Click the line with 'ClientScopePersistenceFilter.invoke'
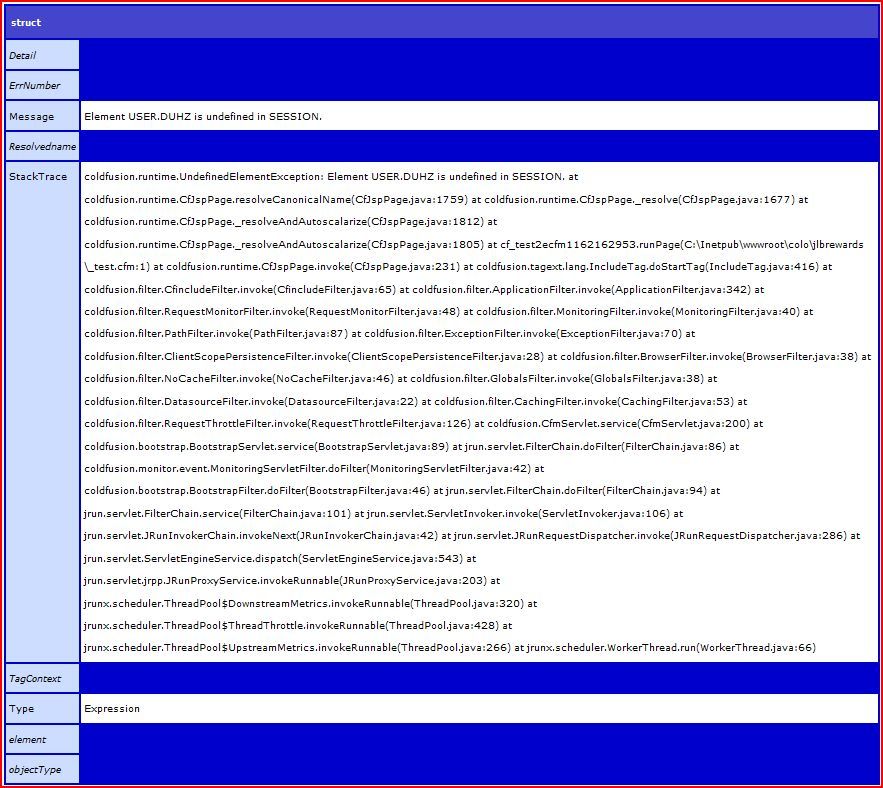 pos(478,357)
